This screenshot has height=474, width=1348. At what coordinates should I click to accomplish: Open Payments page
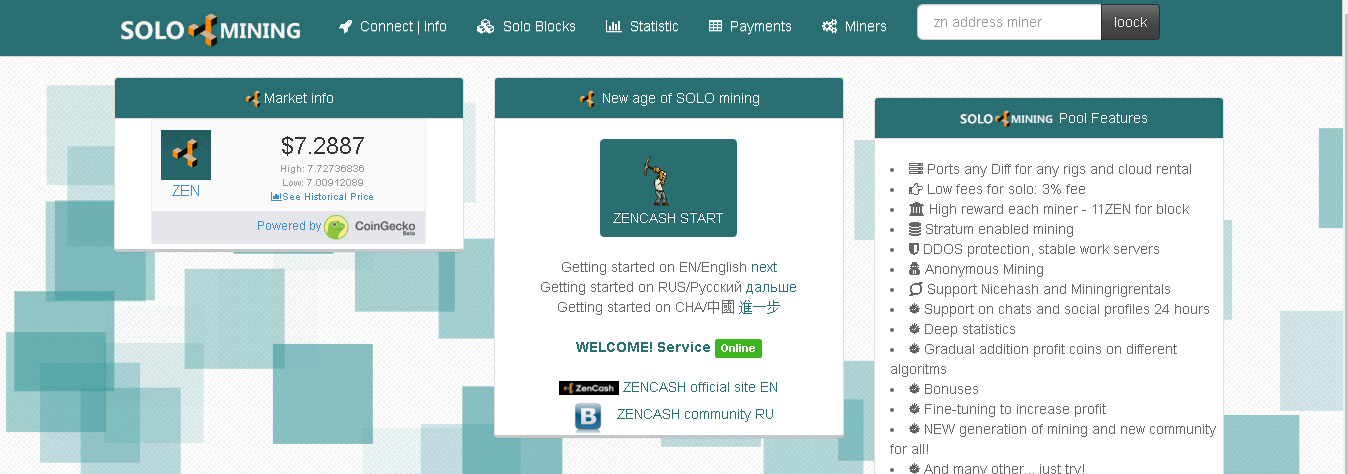[x=750, y=26]
